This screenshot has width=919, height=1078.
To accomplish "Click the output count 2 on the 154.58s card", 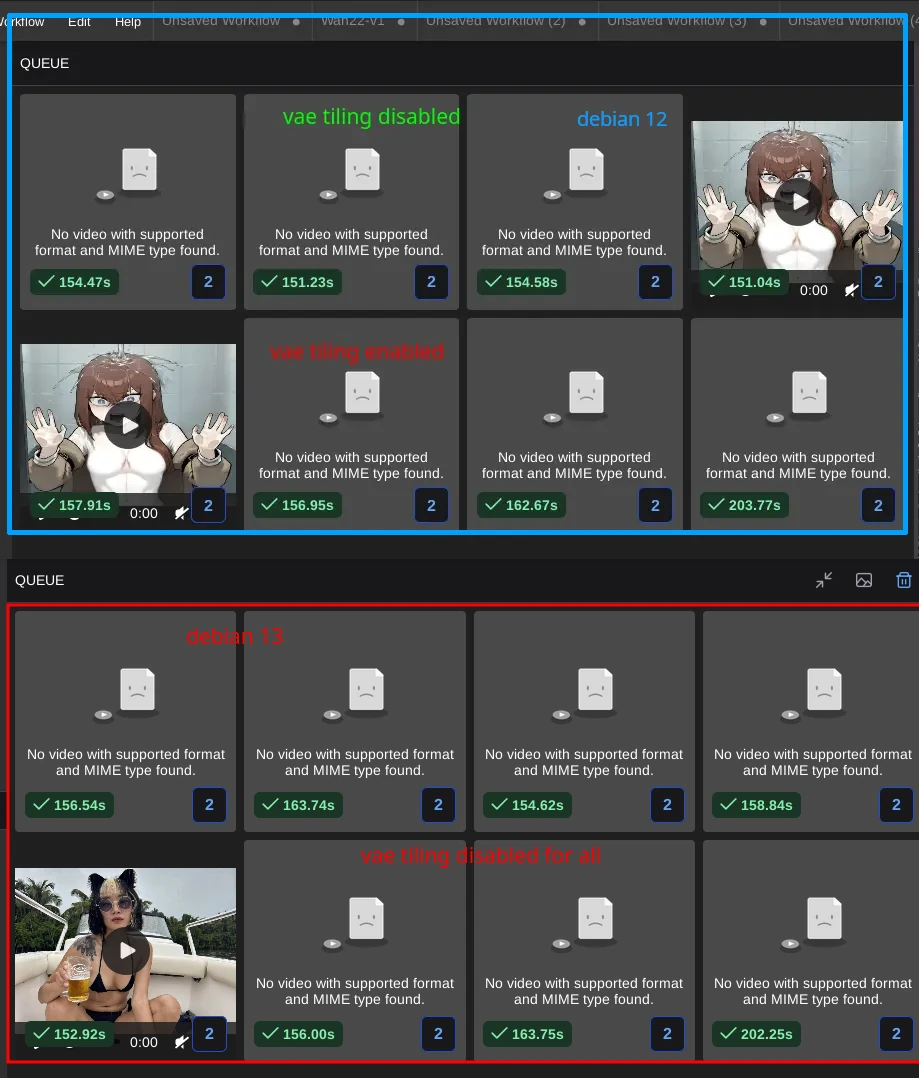I will coord(655,282).
